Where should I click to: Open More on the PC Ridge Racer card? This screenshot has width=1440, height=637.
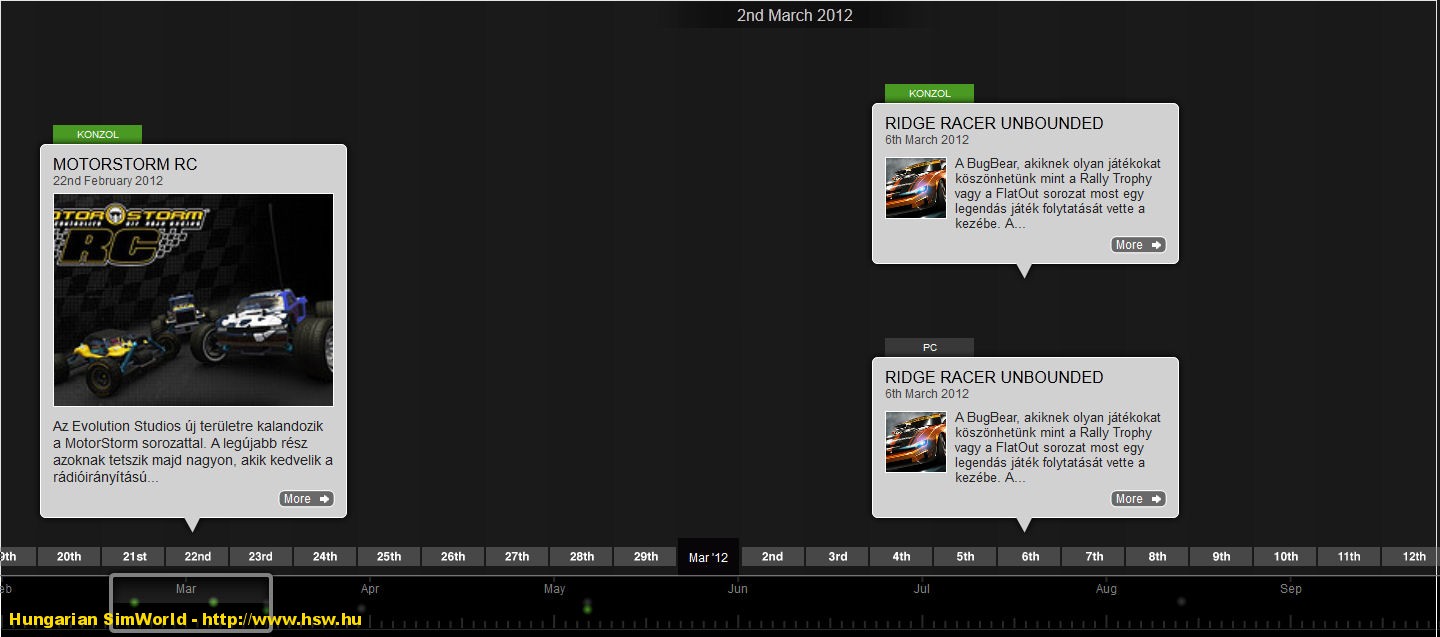[x=1138, y=499]
